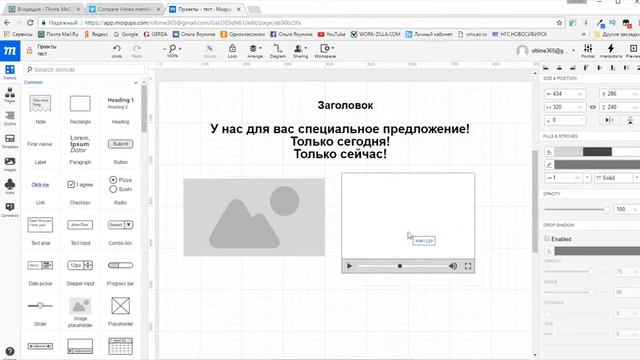Open the Format panel icon

click(x=588, y=51)
